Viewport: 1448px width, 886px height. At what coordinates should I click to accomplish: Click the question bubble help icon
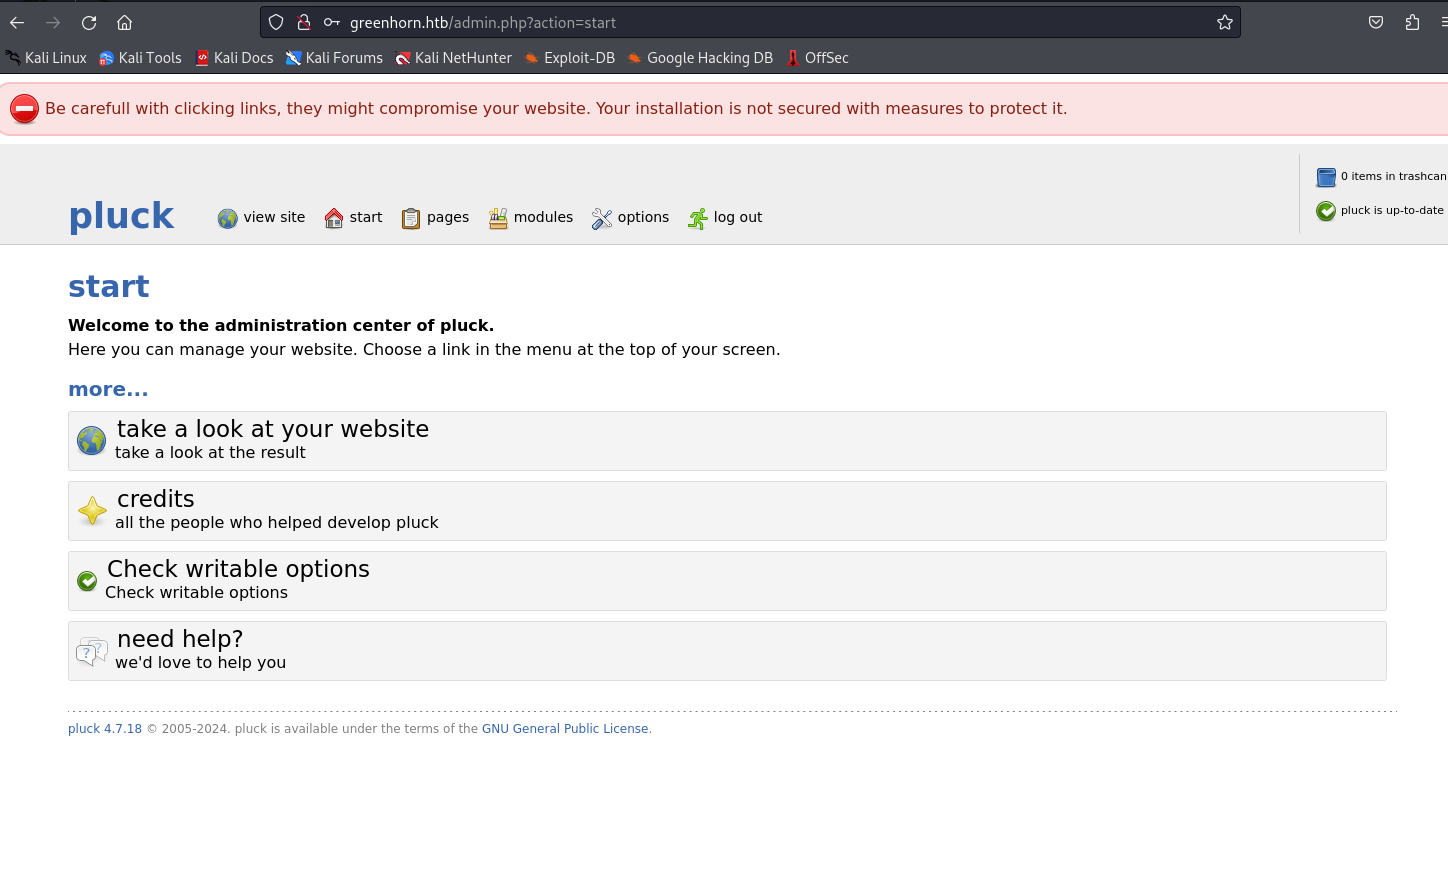click(92, 652)
